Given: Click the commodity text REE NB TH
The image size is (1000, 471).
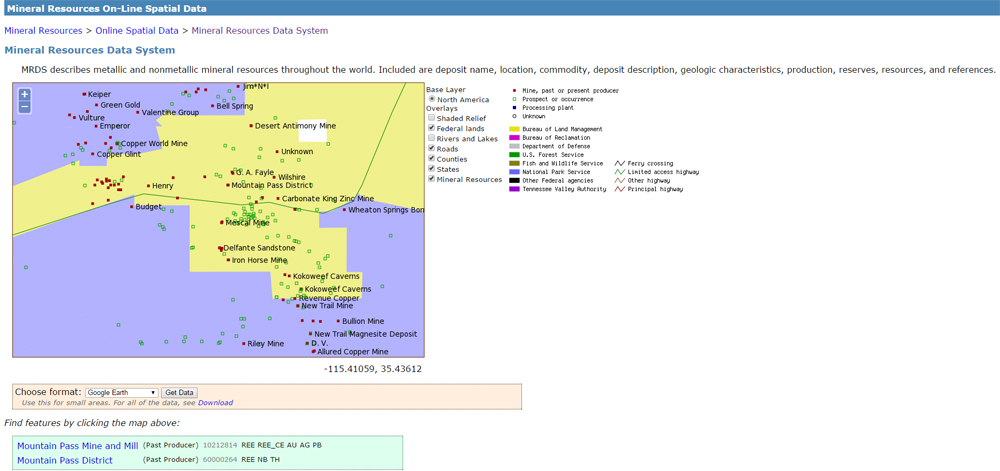Looking at the screenshot, I should click(260, 460).
